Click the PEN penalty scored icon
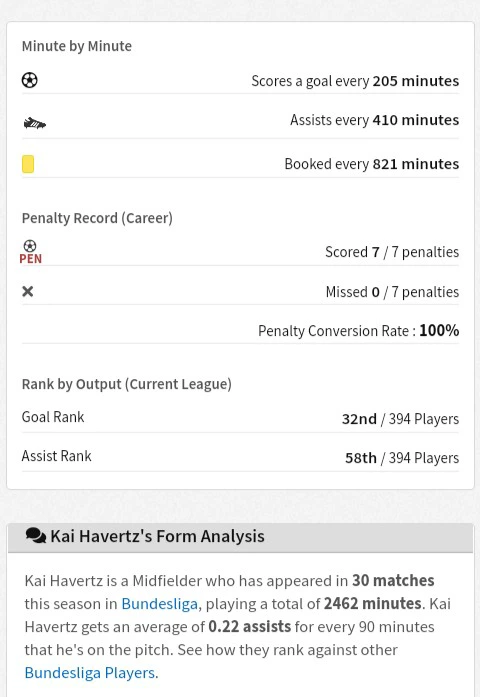480x697 pixels. pos(30,252)
